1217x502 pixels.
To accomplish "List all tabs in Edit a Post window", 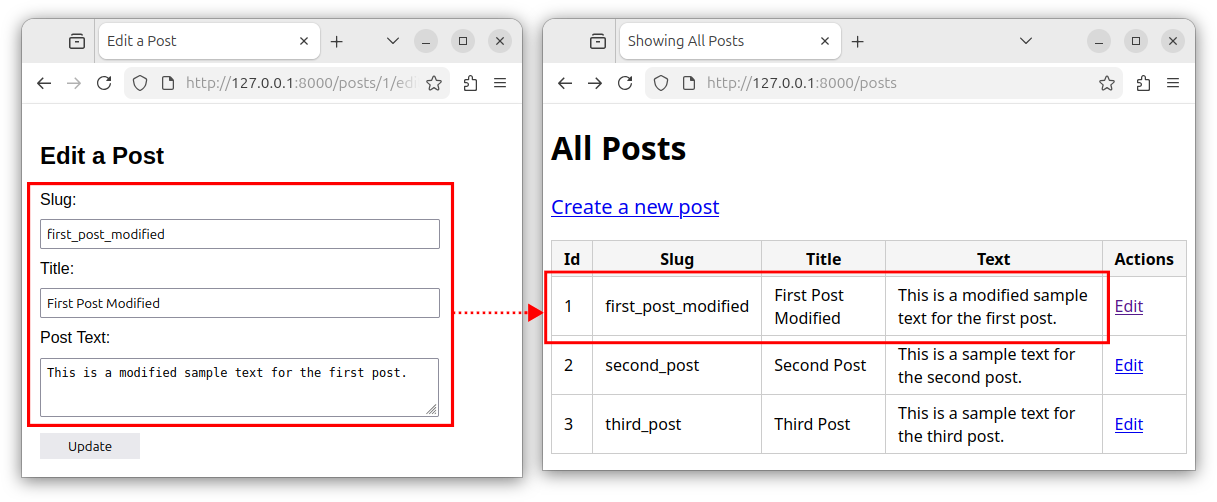I will pos(393,41).
